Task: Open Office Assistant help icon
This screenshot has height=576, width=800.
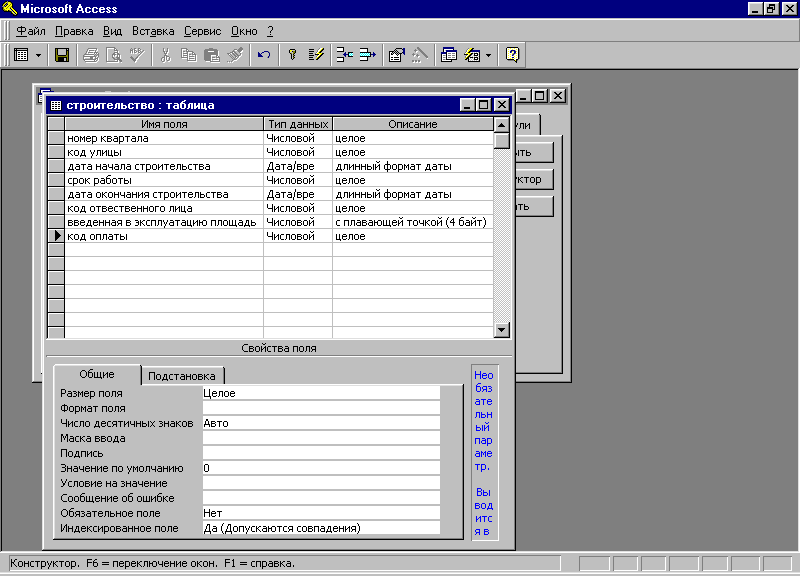Action: [x=512, y=55]
